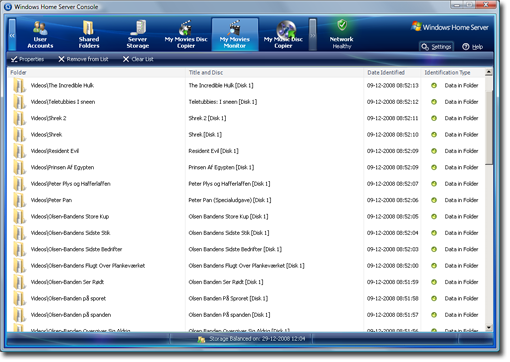Click Properties in the toolbar
510x362 pixels.
(x=27, y=59)
